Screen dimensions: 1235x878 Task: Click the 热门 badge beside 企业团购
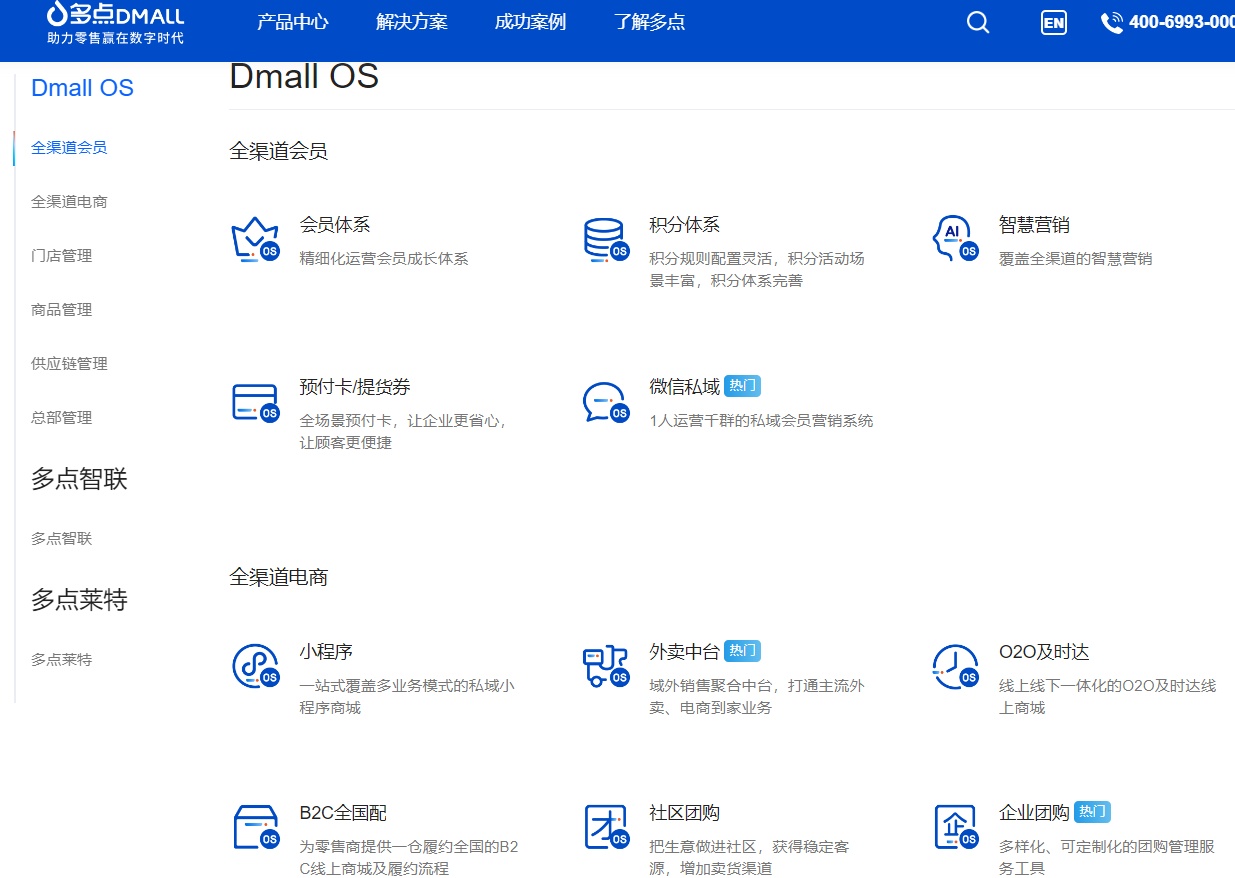tap(1093, 812)
